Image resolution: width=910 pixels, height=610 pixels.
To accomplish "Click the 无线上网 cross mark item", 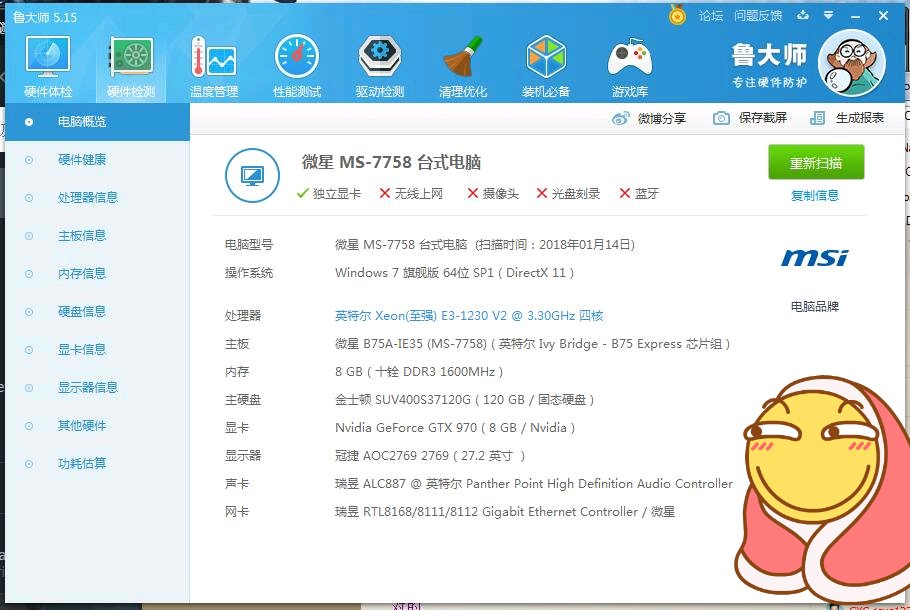I will coord(411,193).
